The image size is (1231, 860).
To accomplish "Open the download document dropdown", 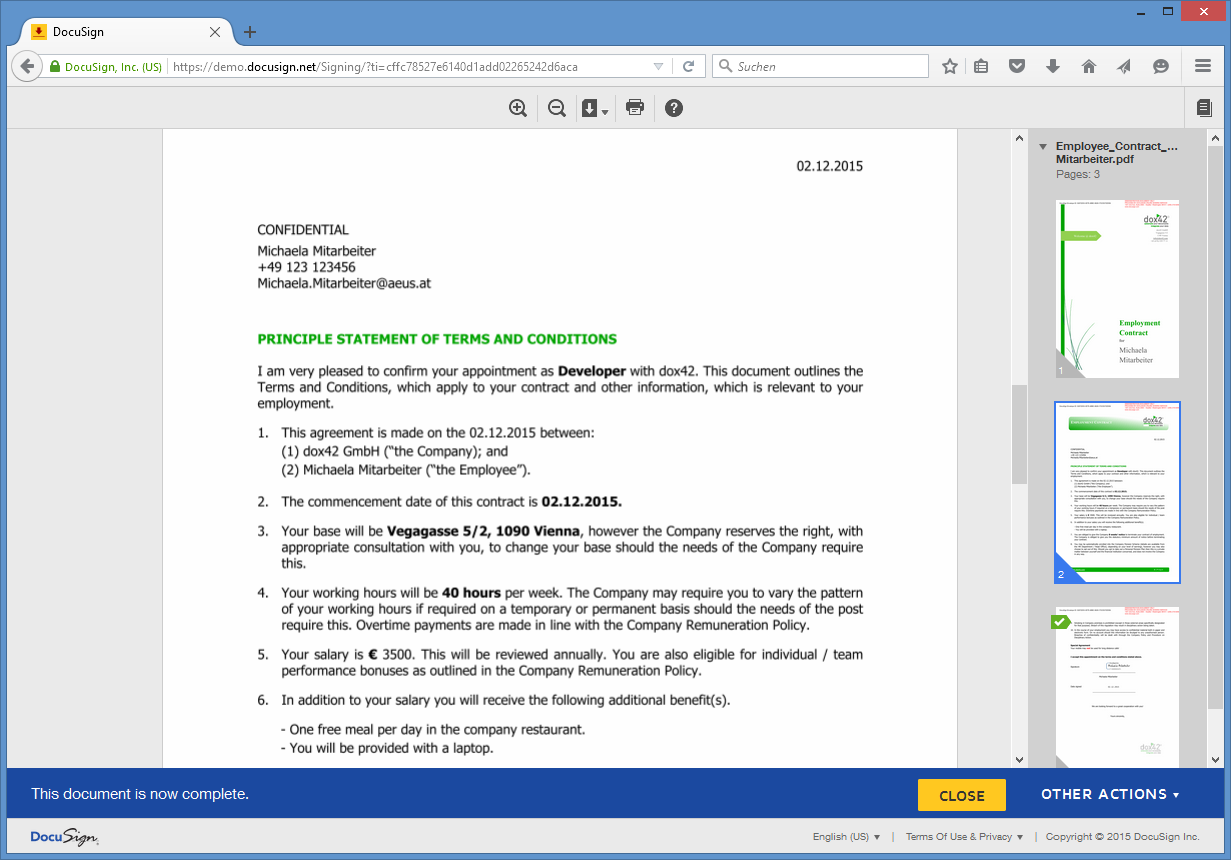I will [x=595, y=108].
